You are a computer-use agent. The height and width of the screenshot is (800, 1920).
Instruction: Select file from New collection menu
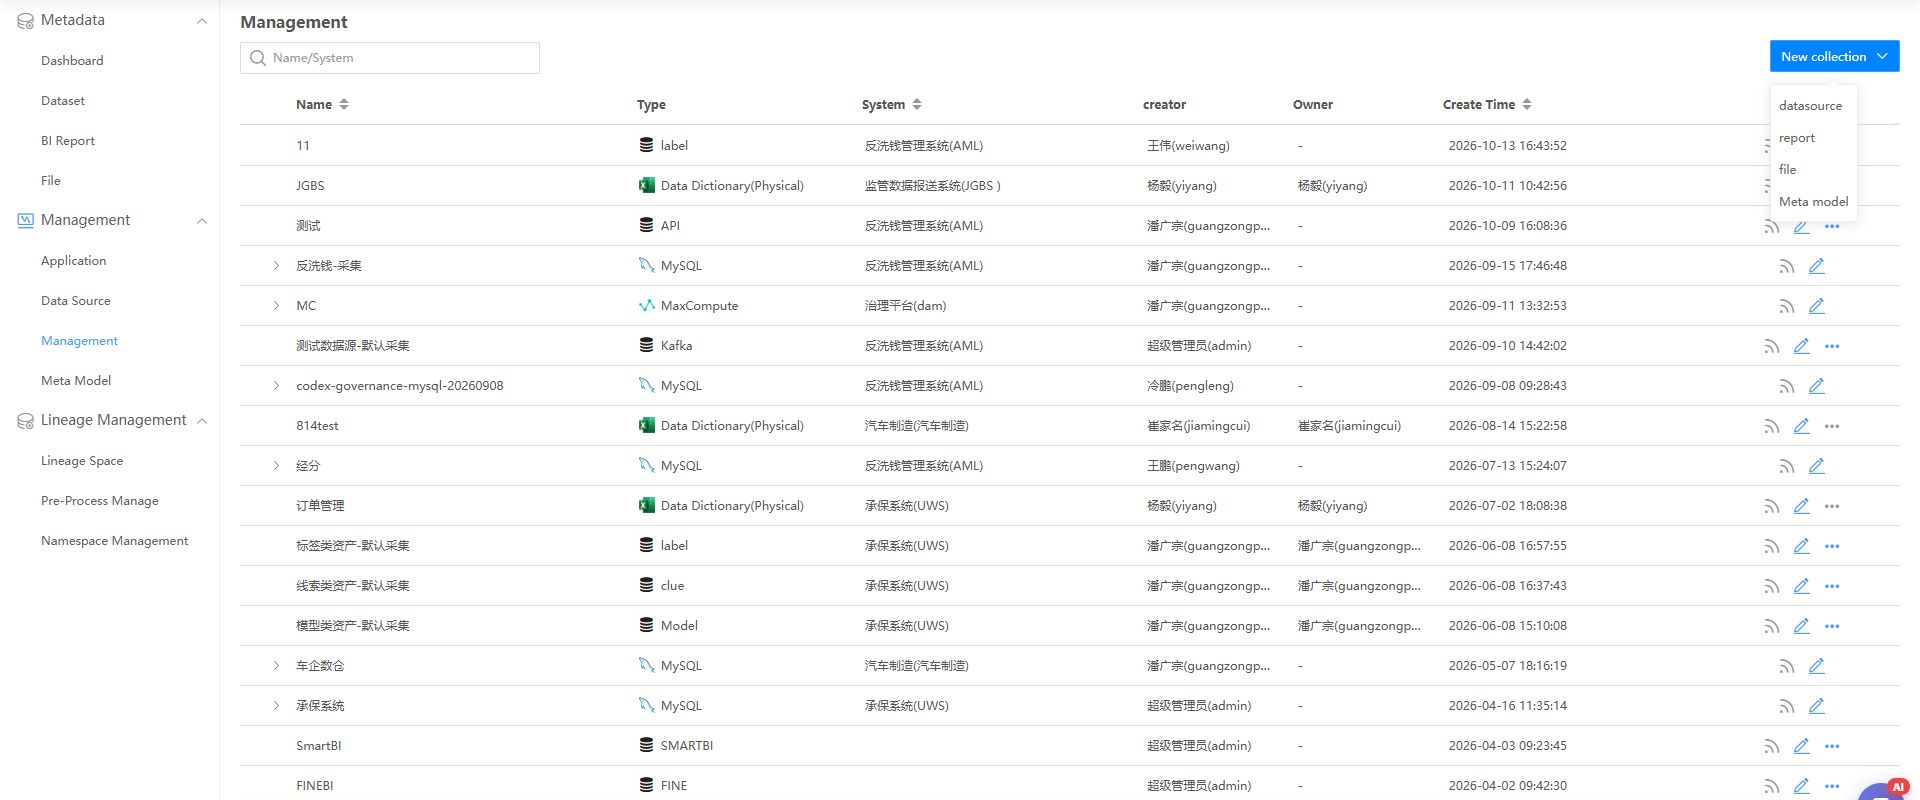click(1788, 170)
